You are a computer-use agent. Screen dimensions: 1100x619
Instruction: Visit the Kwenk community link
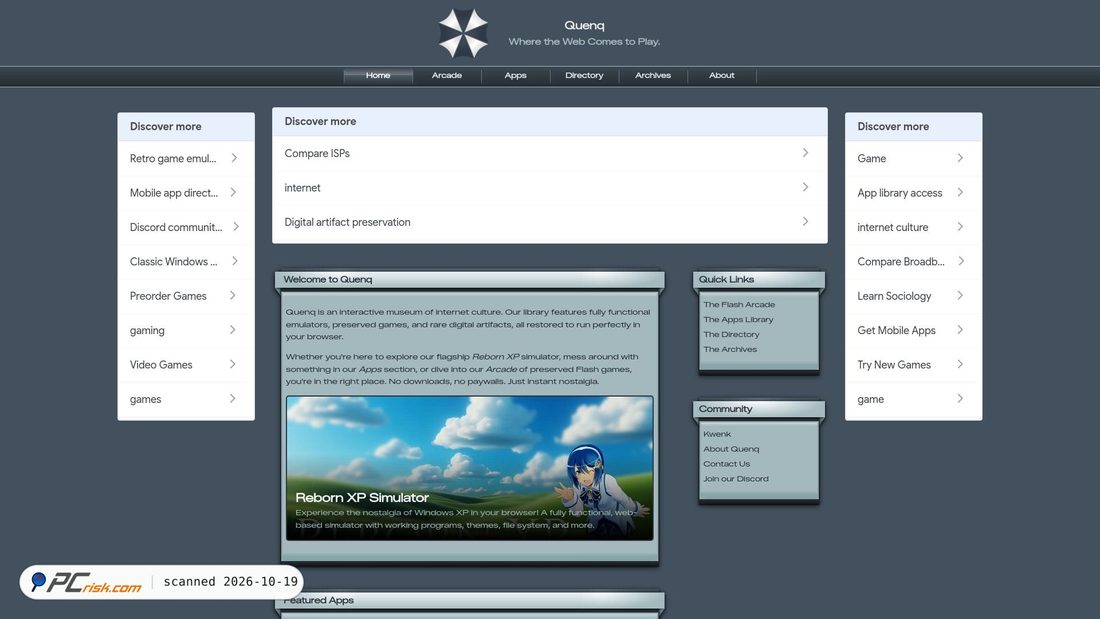tap(717, 434)
